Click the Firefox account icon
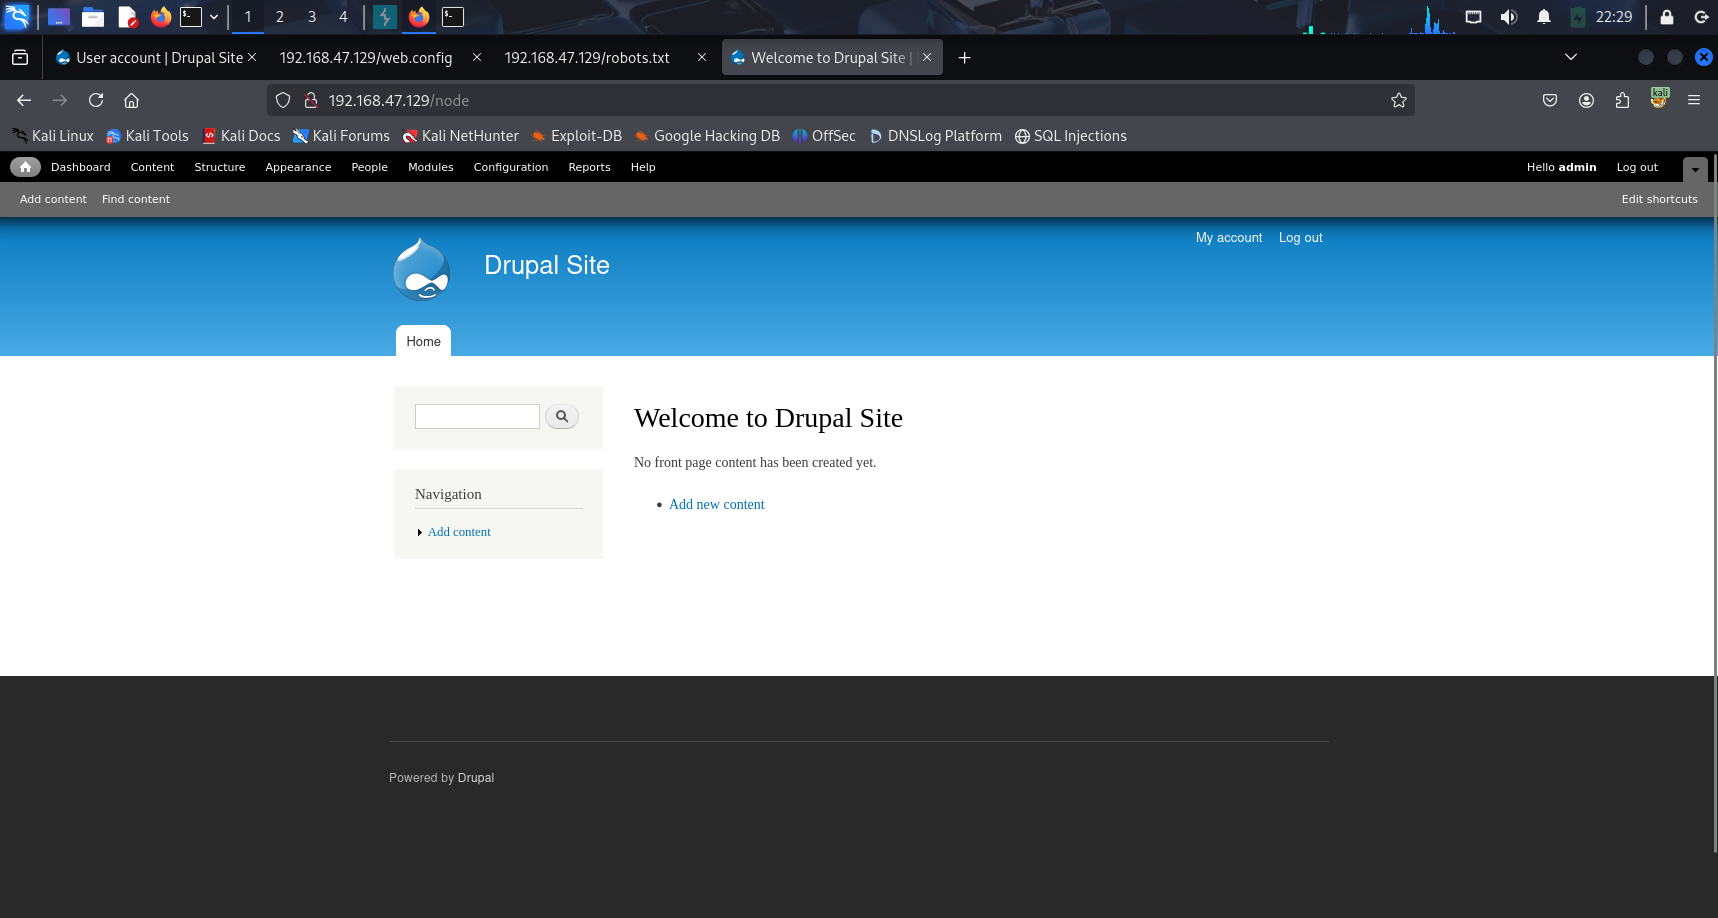The width and height of the screenshot is (1718, 918). tap(1586, 100)
